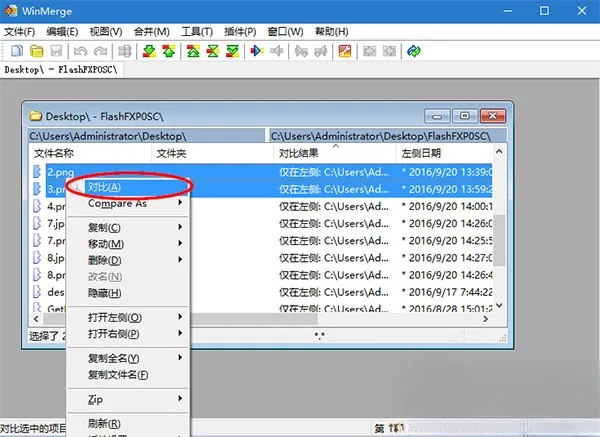Sort by the 文件名称 column header
The height and width of the screenshot is (437, 600).
coord(90,153)
